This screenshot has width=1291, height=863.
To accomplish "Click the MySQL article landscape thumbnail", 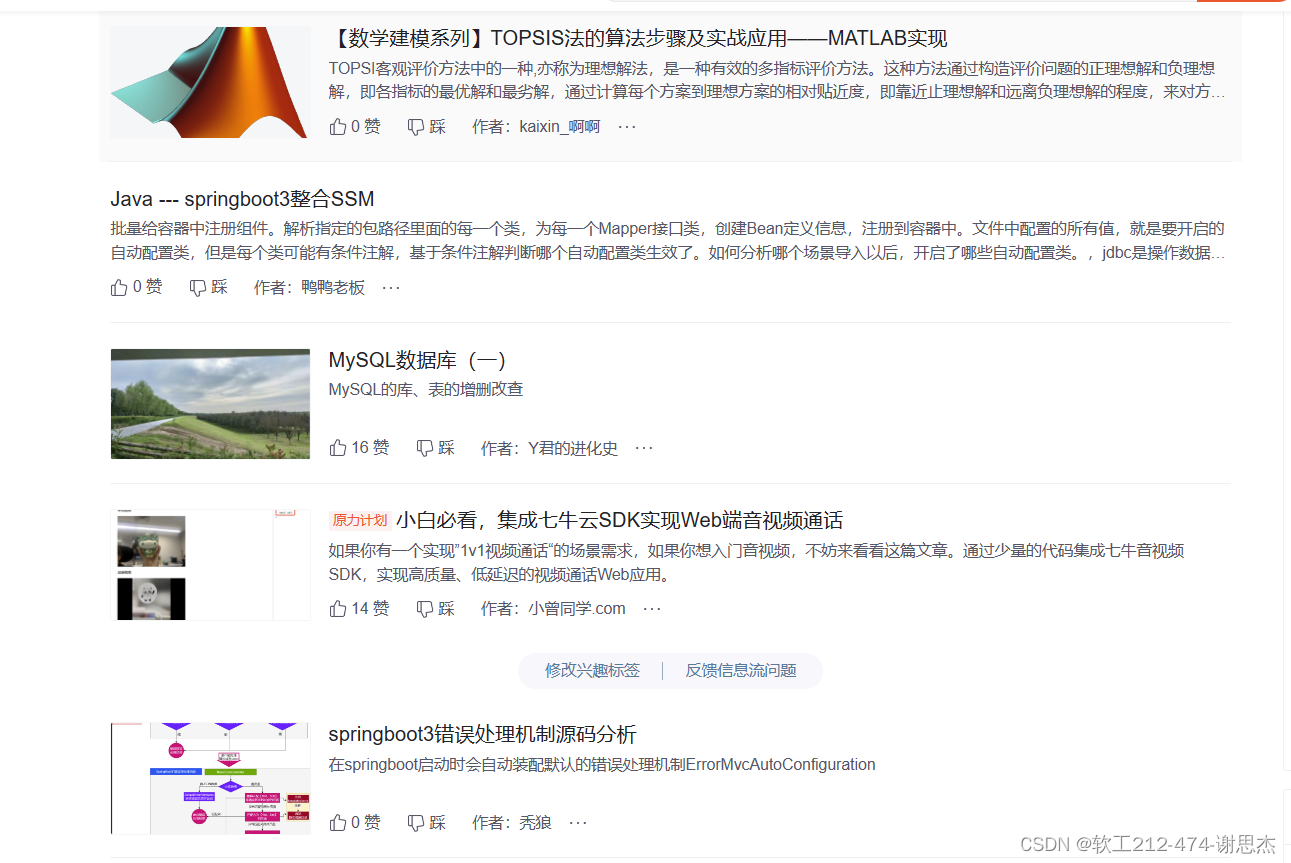I will (209, 404).
